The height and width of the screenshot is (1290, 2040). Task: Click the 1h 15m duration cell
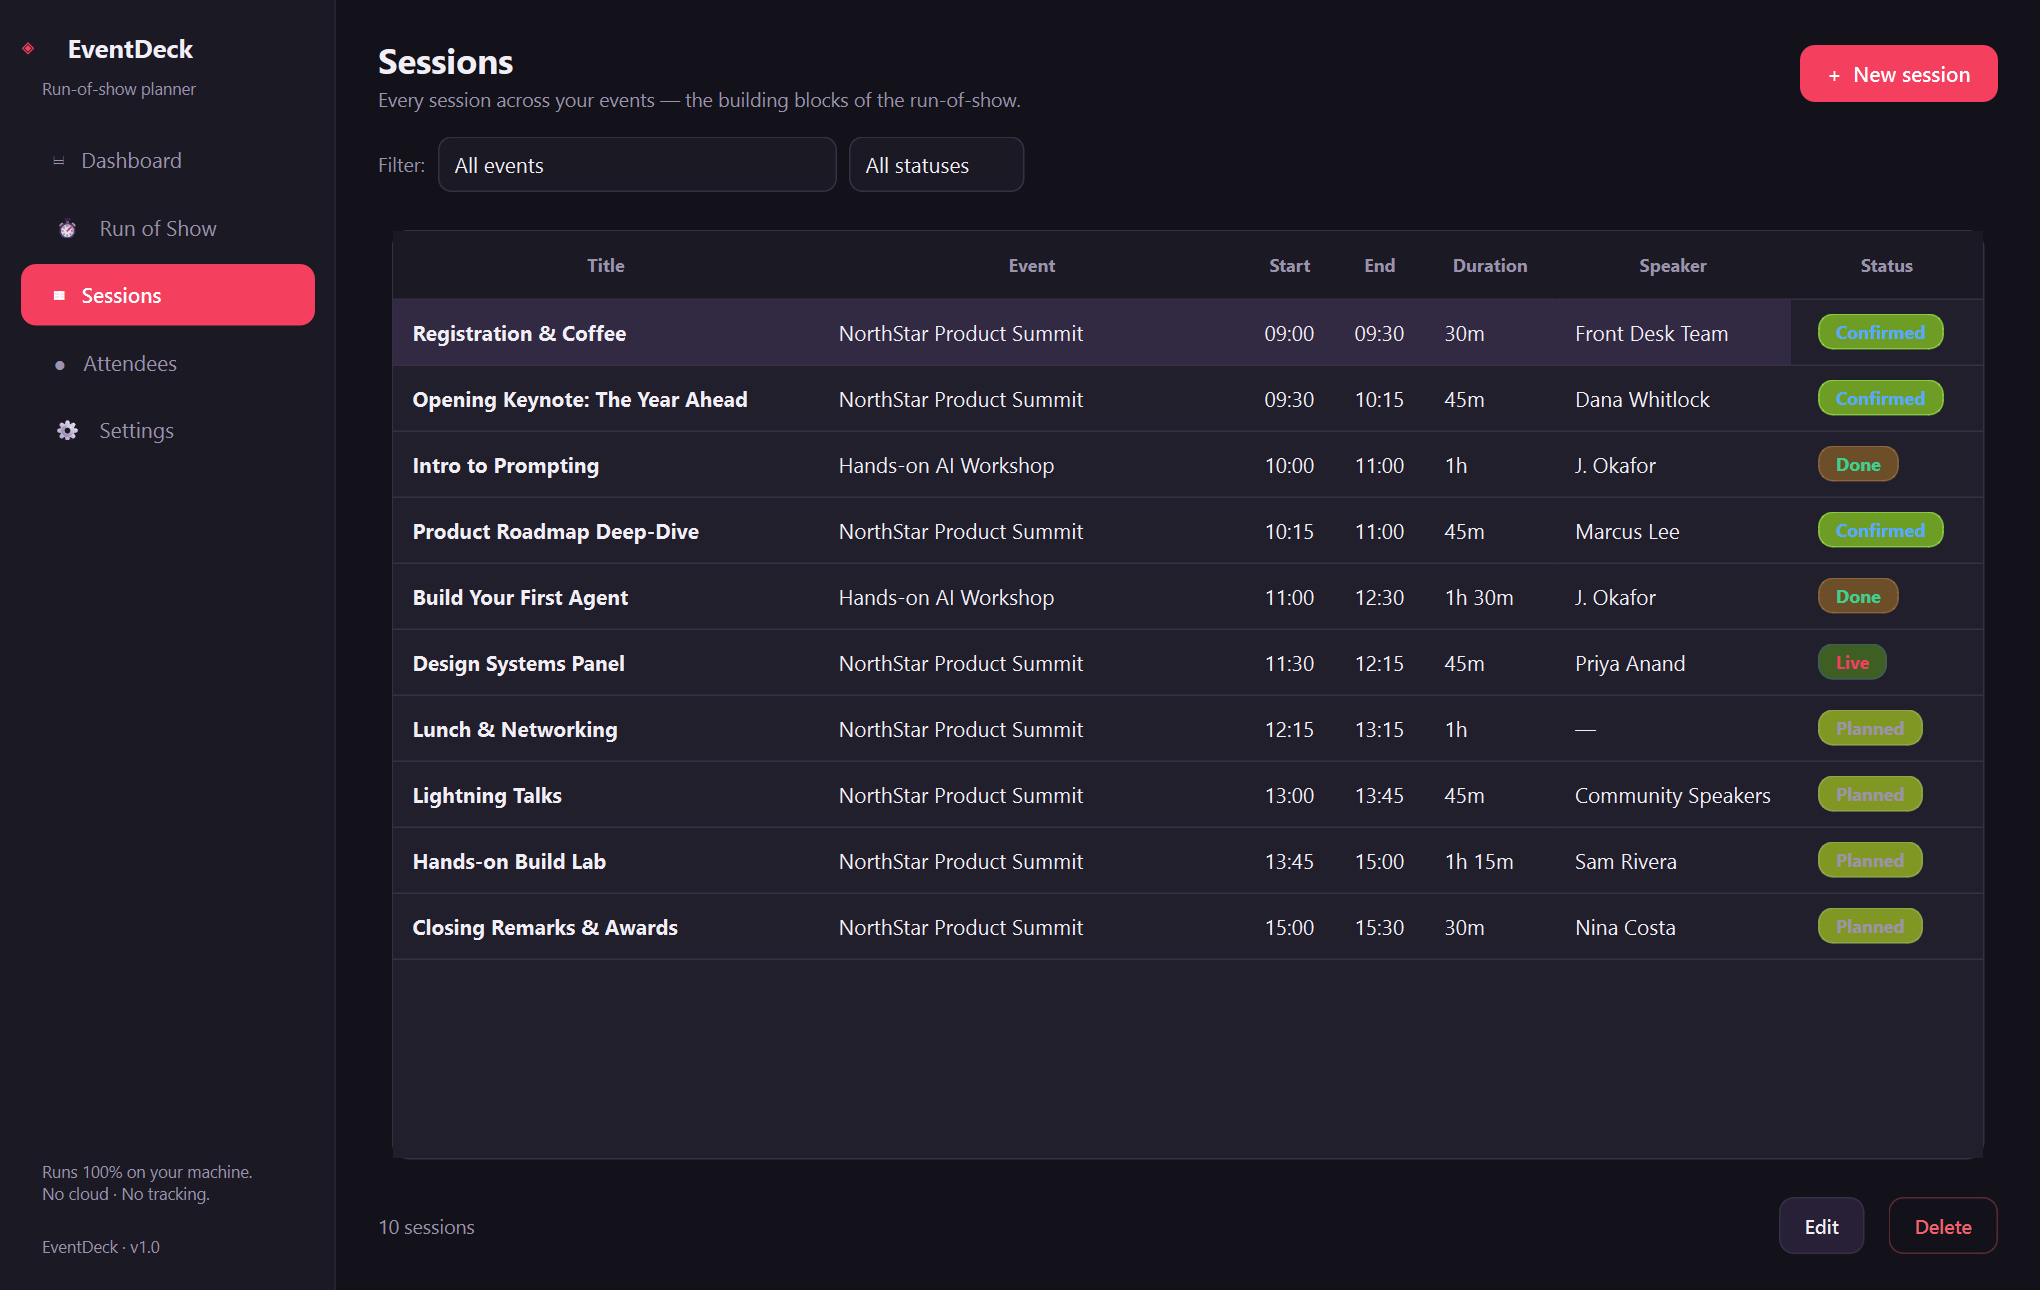[x=1478, y=862]
